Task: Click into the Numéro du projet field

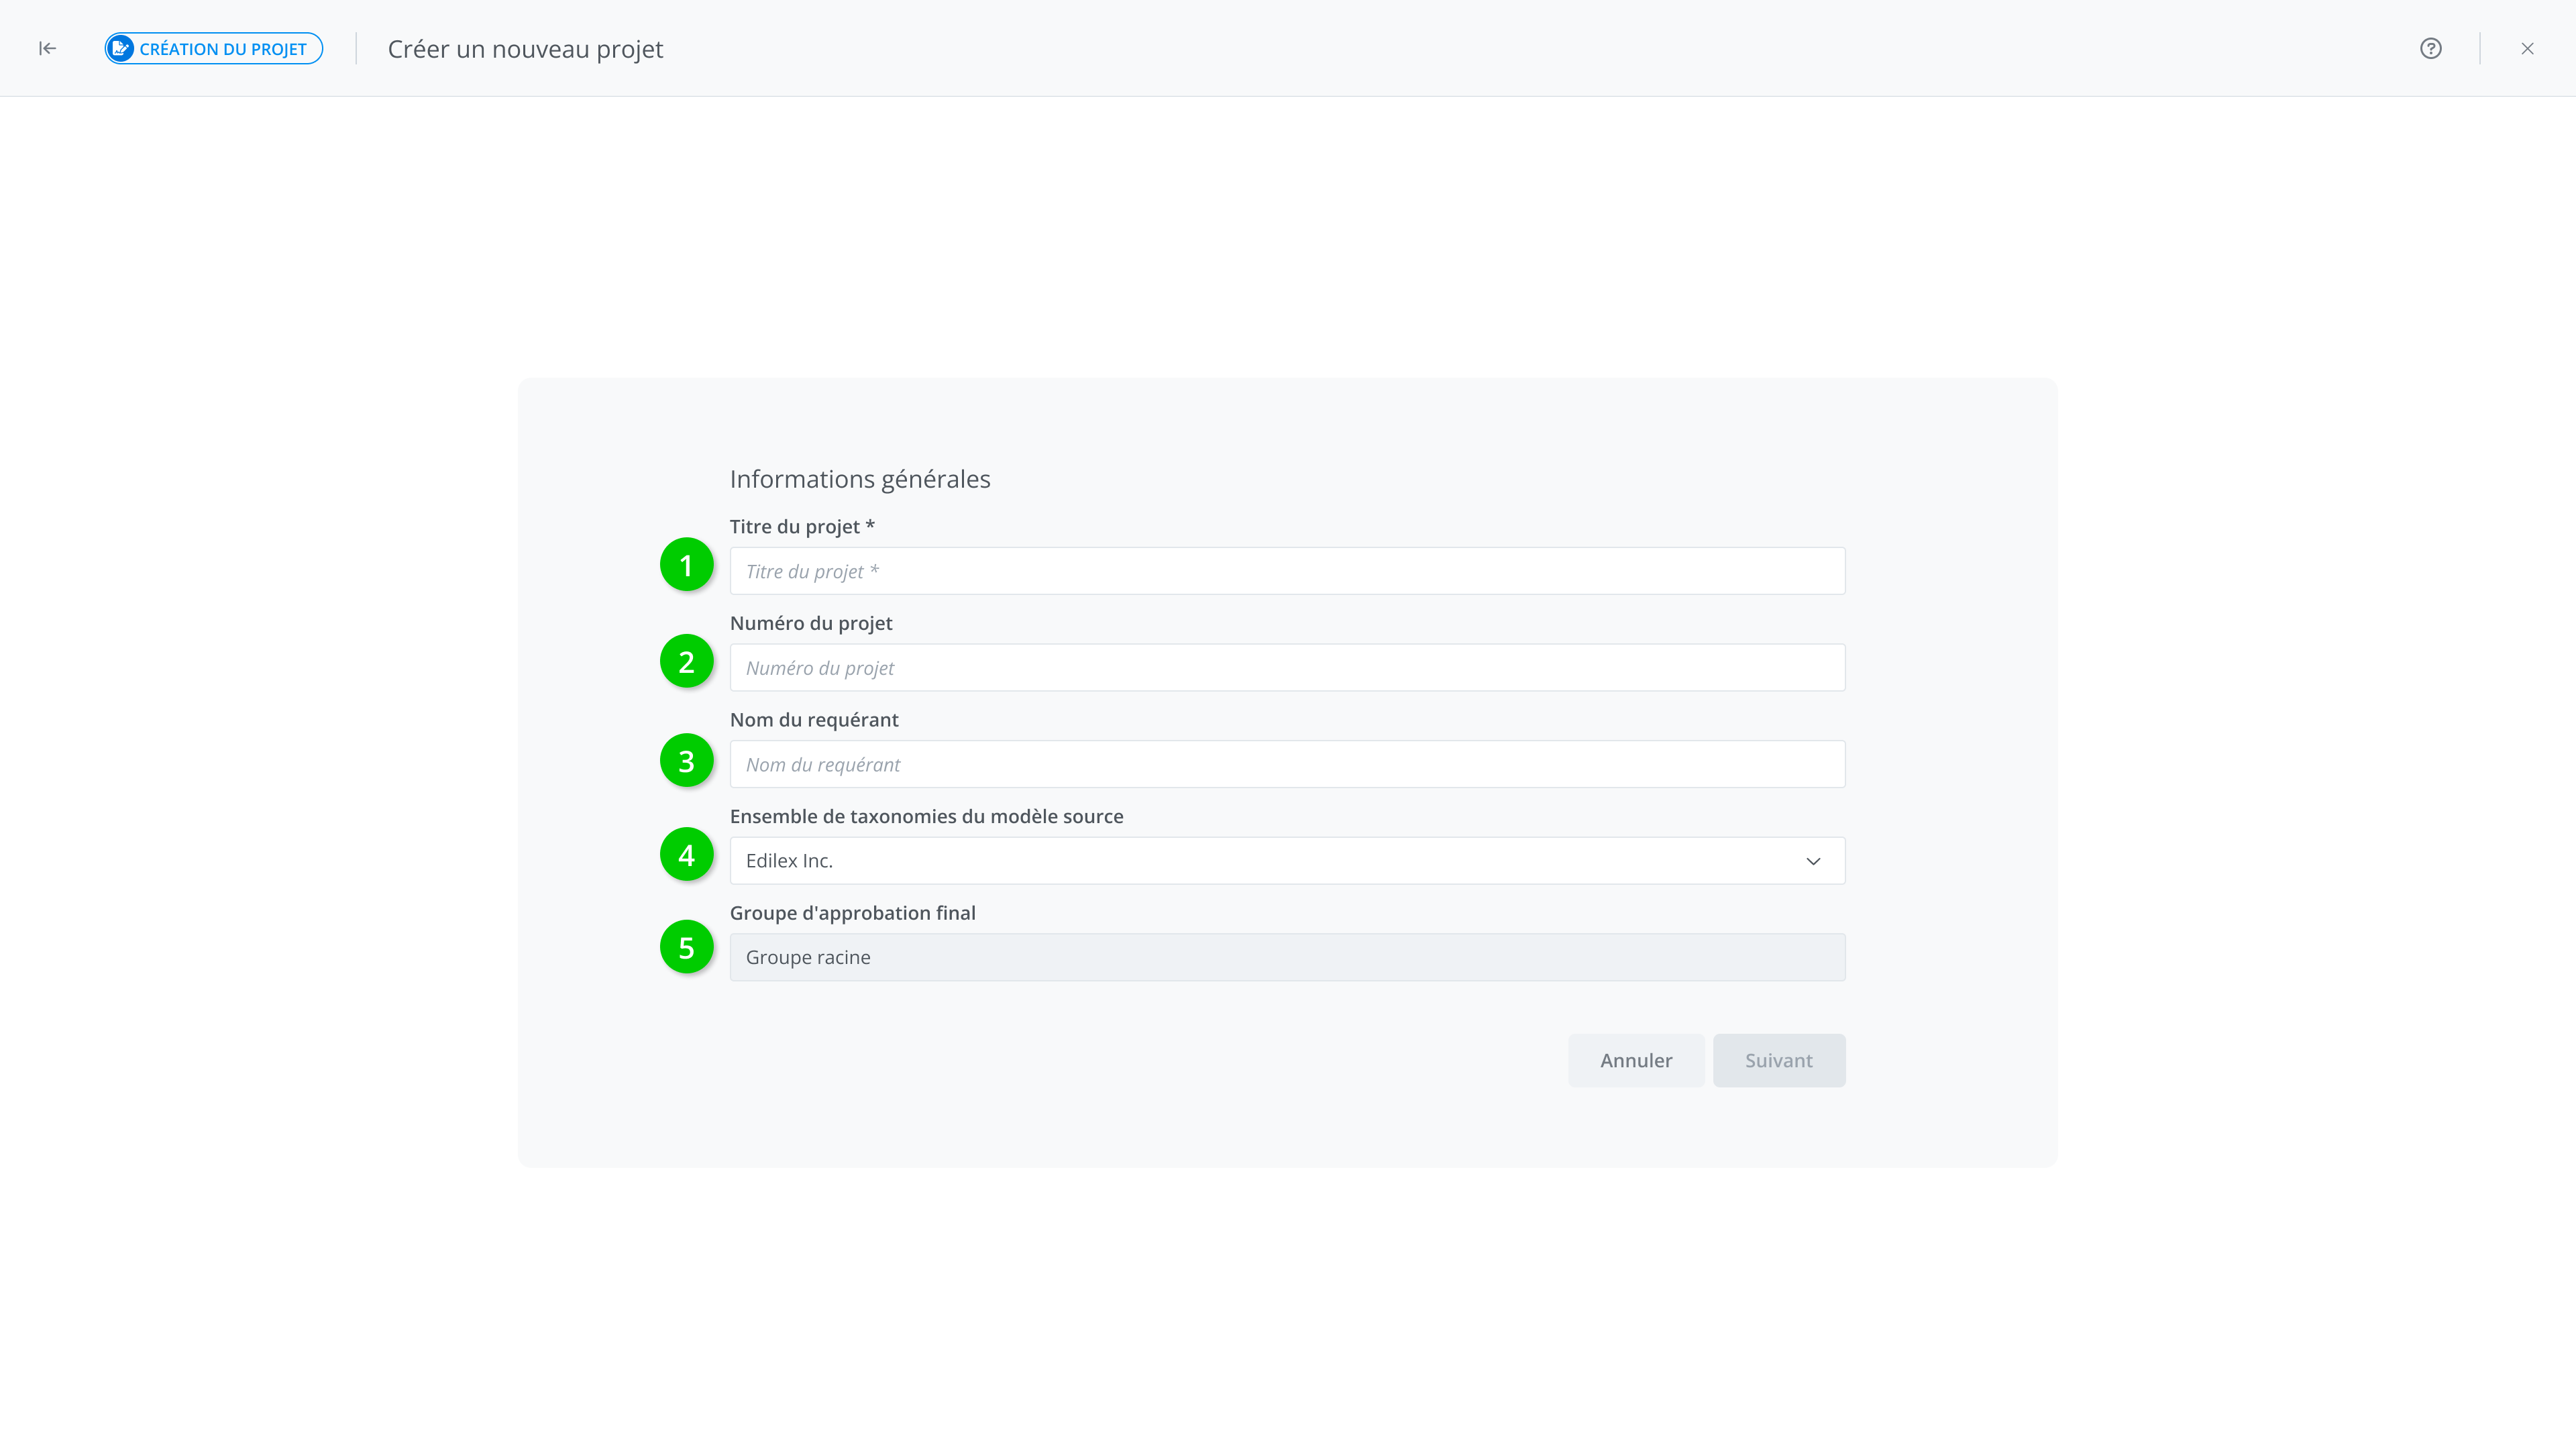Action: [1287, 667]
